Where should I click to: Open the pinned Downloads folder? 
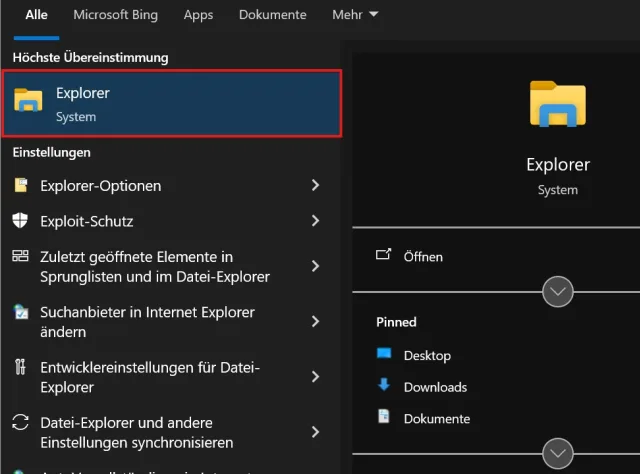pyautogui.click(x=434, y=387)
